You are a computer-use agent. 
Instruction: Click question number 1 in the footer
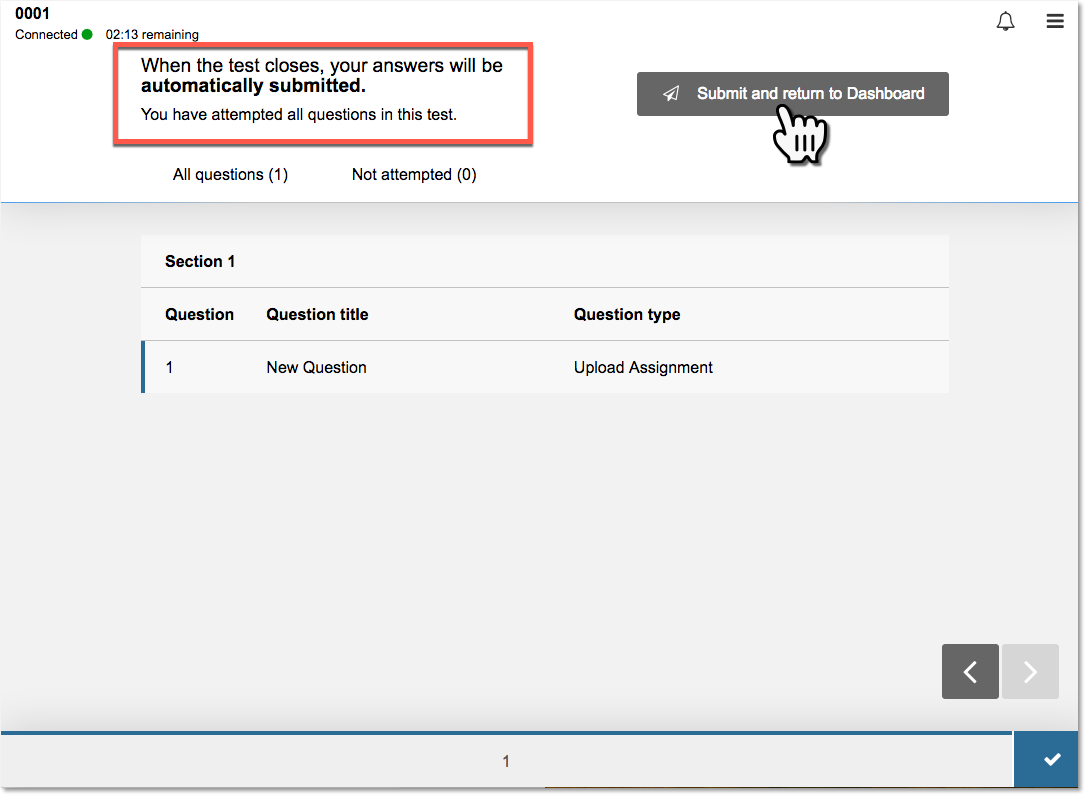pos(506,762)
